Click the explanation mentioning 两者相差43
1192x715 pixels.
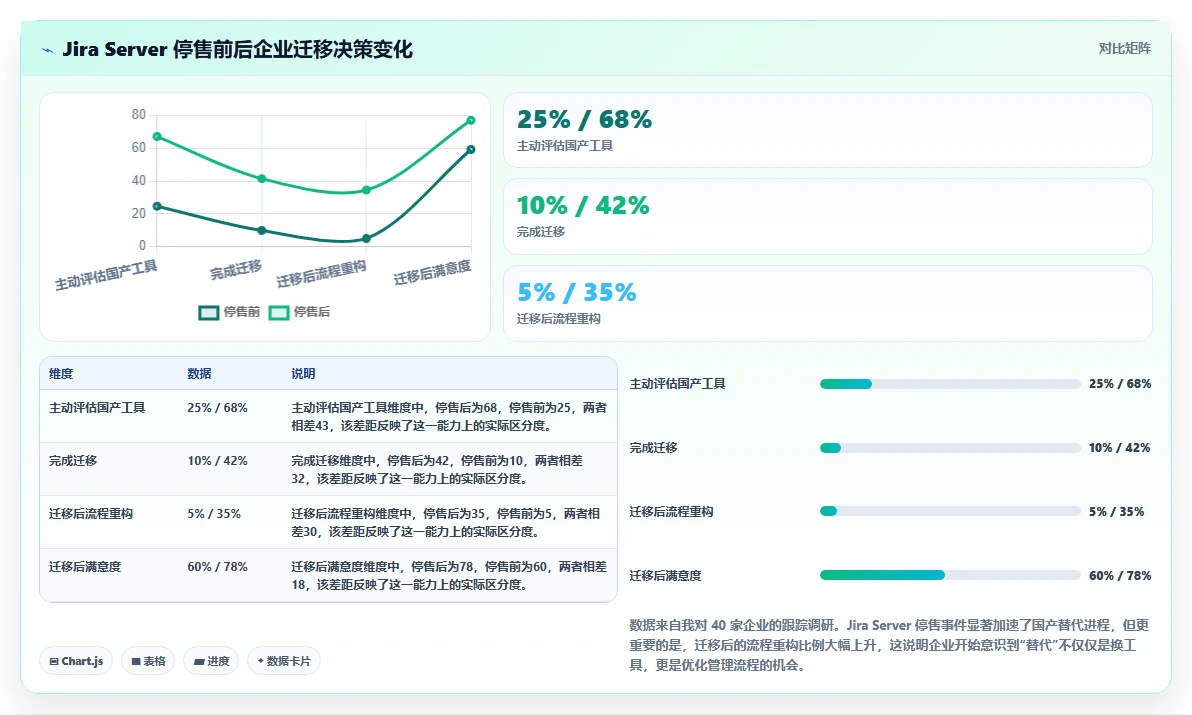pyautogui.click(x=449, y=416)
